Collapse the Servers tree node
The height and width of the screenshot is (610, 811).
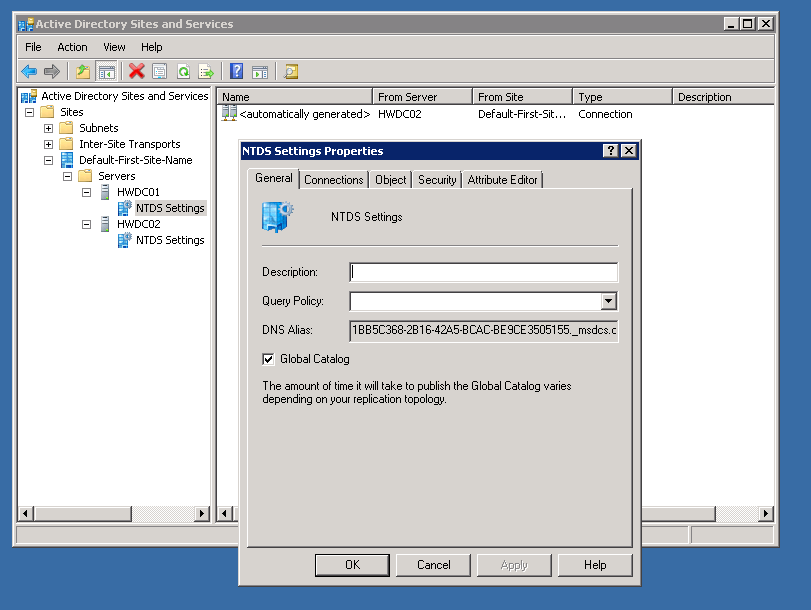(x=67, y=176)
